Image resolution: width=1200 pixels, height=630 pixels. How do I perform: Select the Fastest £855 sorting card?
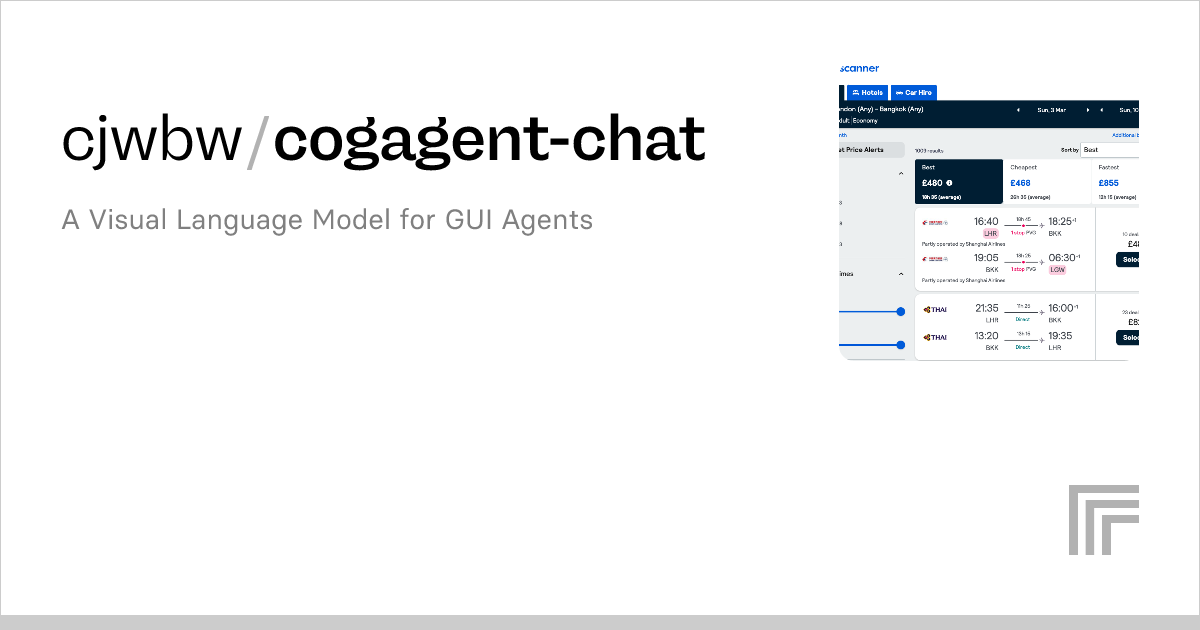1116,181
